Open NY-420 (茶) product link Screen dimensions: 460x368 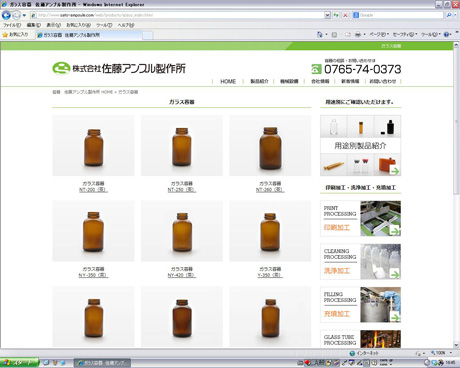[182, 275]
